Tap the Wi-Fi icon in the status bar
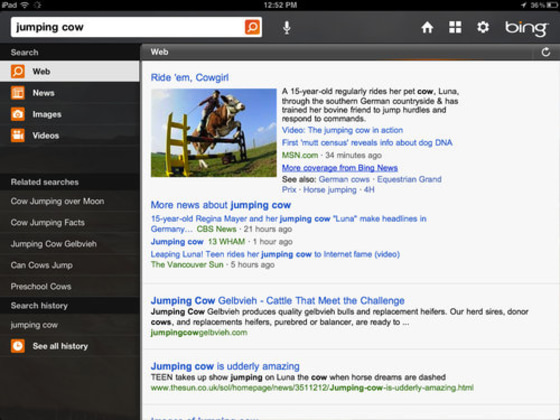The image size is (560, 420). pyautogui.click(x=24, y=5)
